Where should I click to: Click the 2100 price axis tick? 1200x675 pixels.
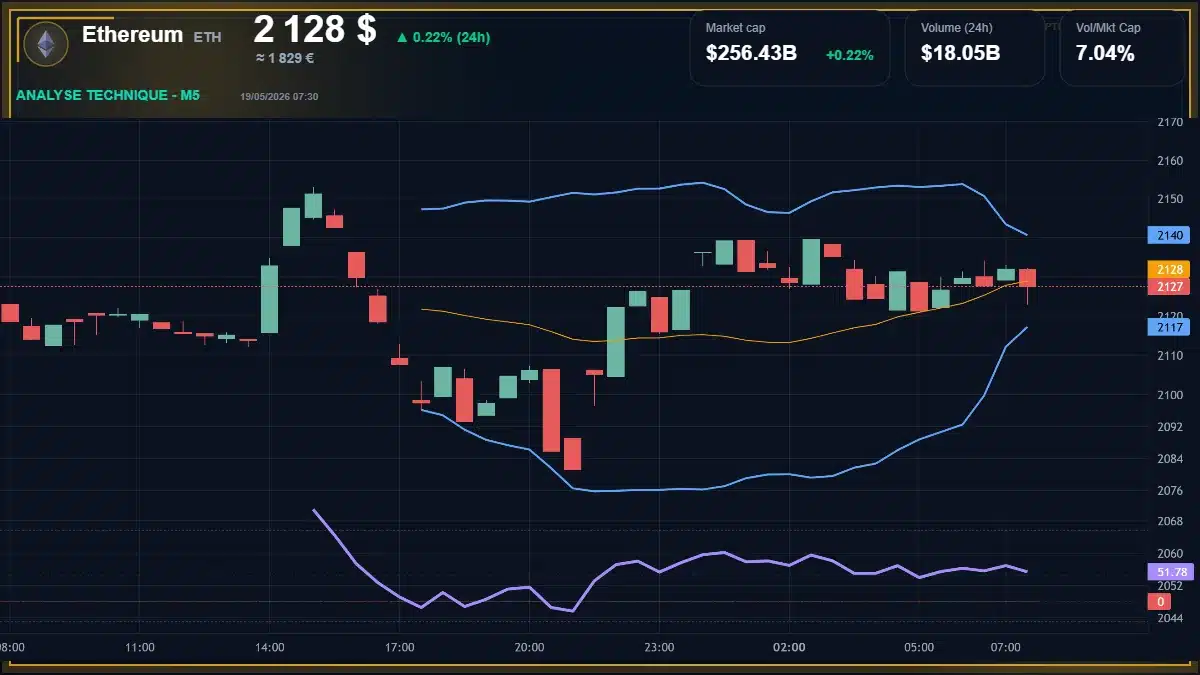click(x=1169, y=395)
